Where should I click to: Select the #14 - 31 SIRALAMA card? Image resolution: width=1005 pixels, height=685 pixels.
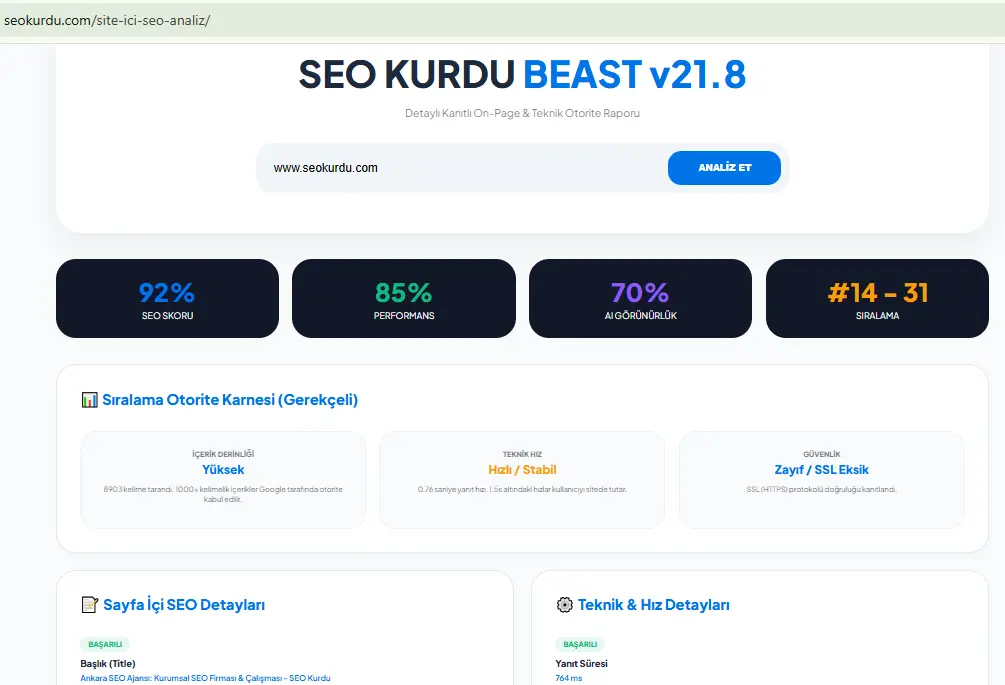[877, 299]
